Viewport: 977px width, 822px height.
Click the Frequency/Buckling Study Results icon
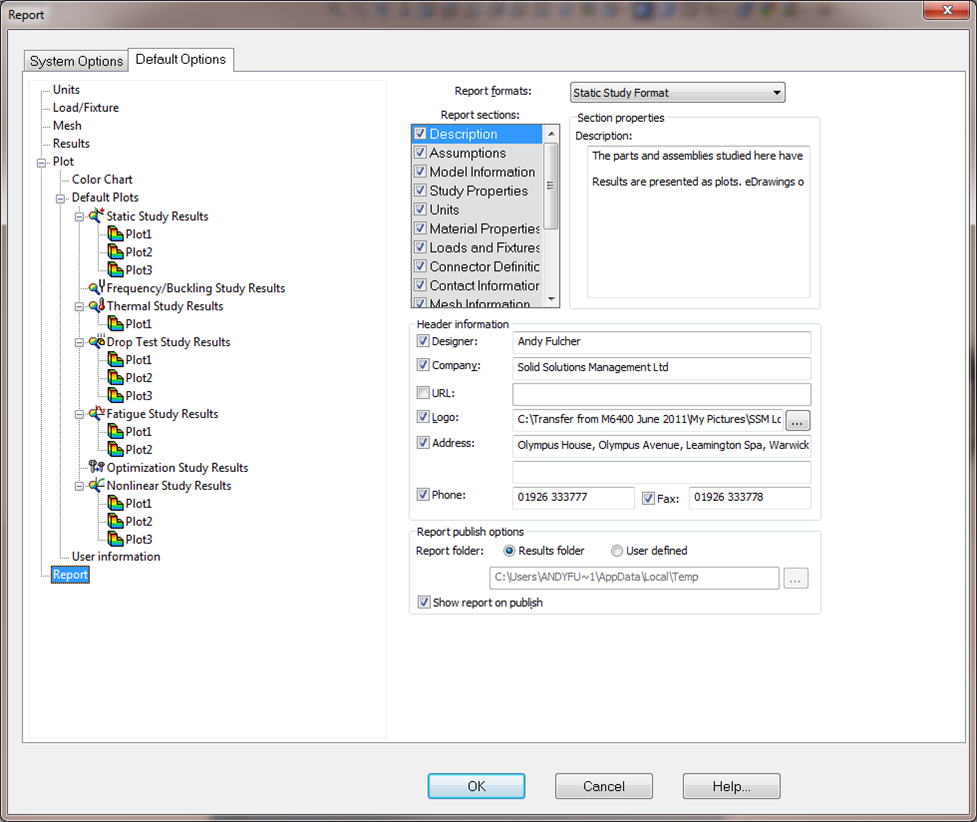tap(97, 288)
